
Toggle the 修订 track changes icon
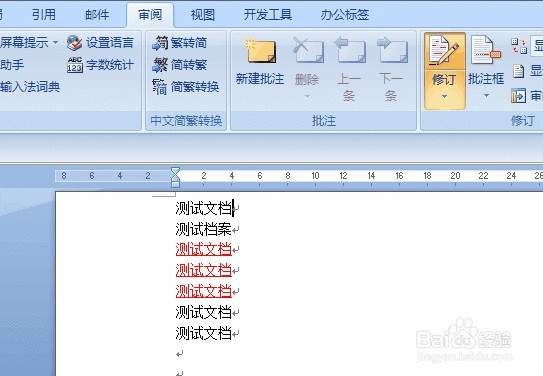tap(444, 50)
